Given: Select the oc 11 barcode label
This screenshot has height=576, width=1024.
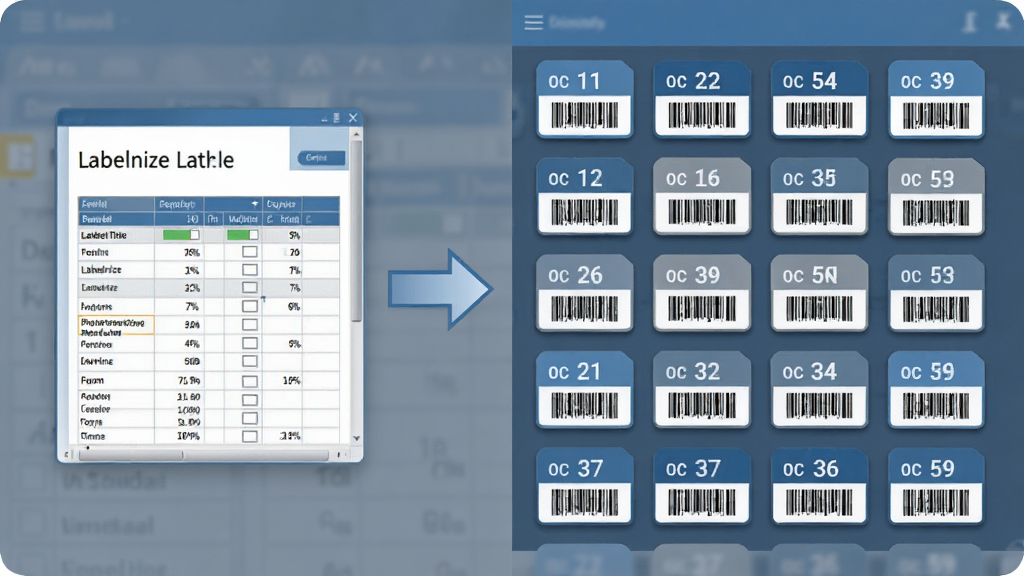Looking at the screenshot, I should (x=584, y=99).
